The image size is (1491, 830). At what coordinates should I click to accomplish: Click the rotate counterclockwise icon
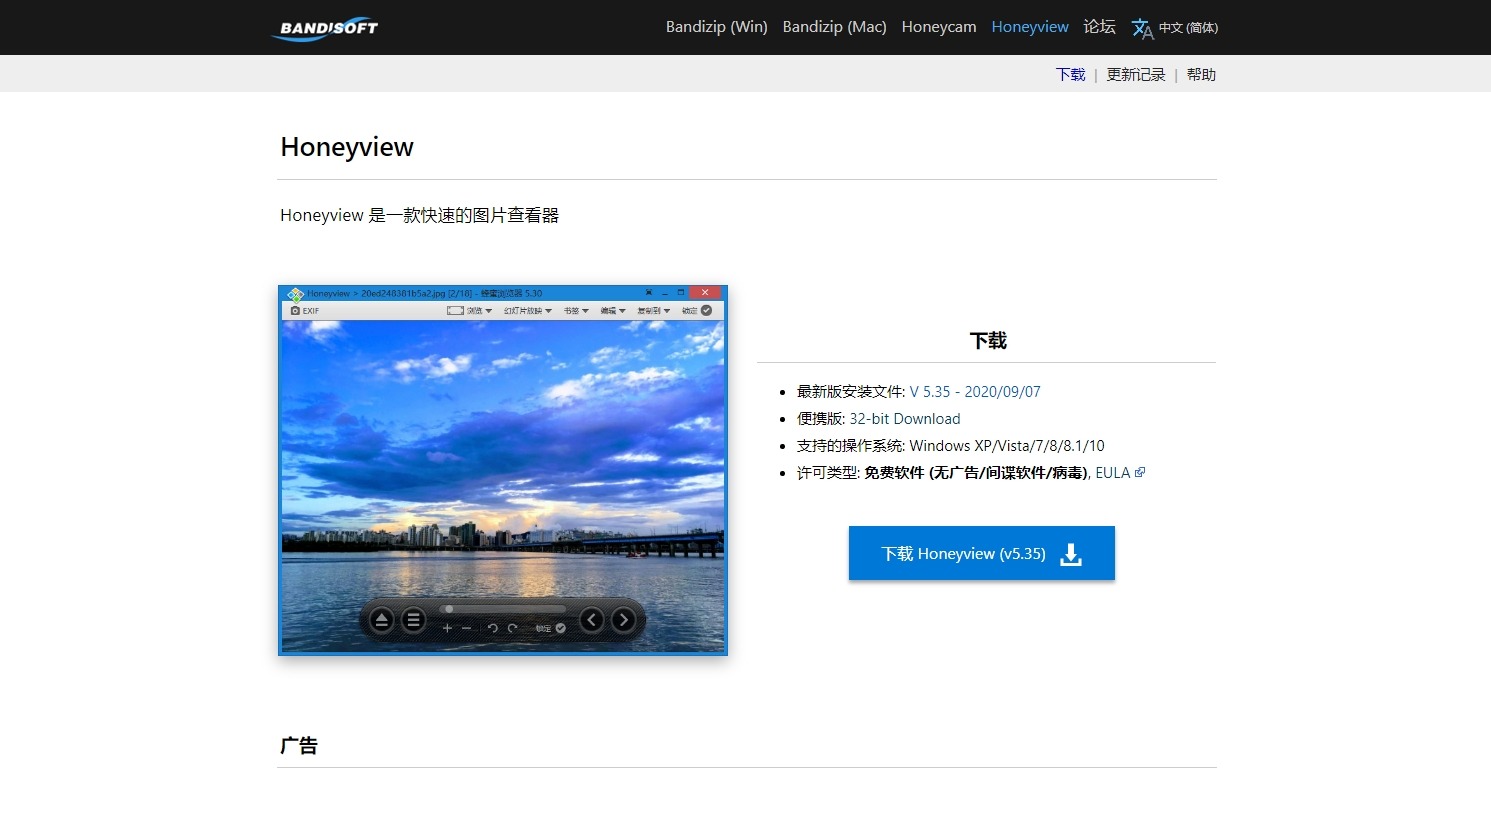pyautogui.click(x=492, y=628)
